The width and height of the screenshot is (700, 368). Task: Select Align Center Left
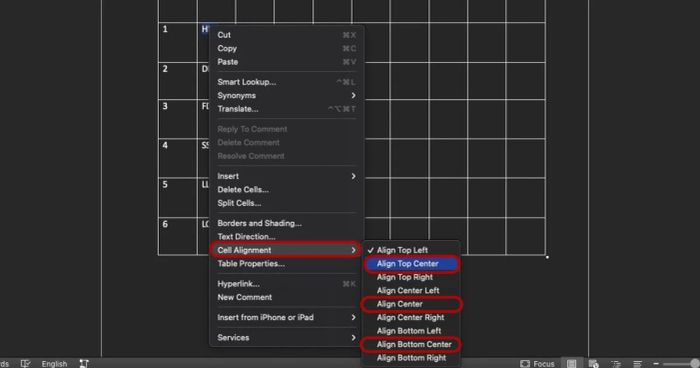[x=411, y=290]
